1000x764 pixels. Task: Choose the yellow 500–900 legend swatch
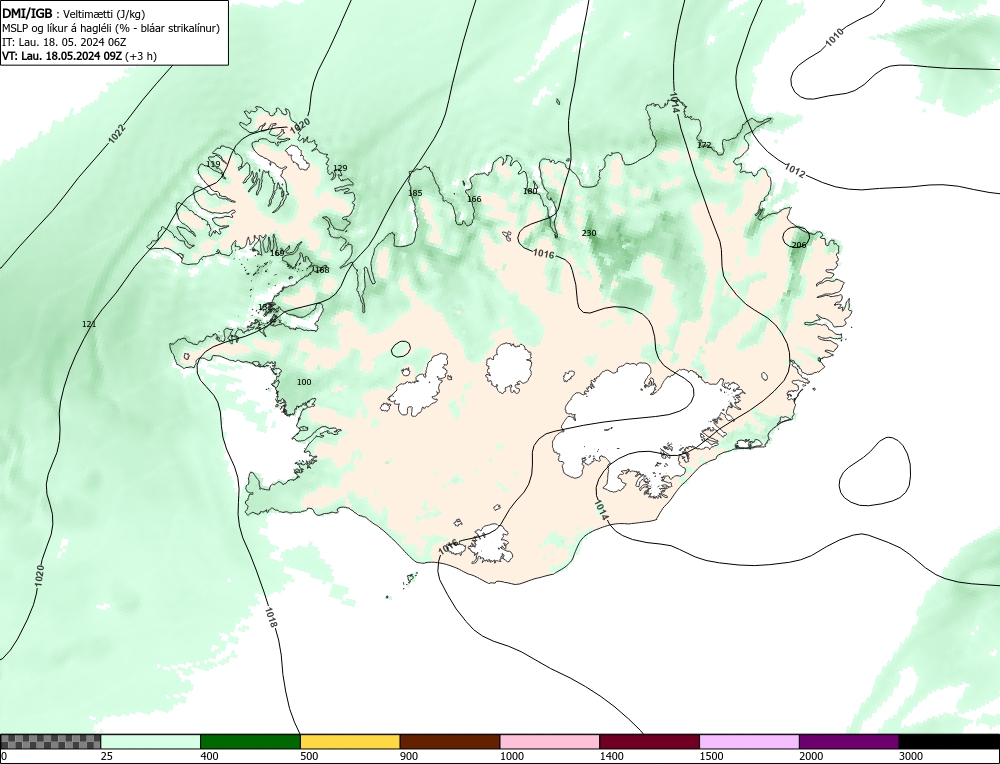350,741
